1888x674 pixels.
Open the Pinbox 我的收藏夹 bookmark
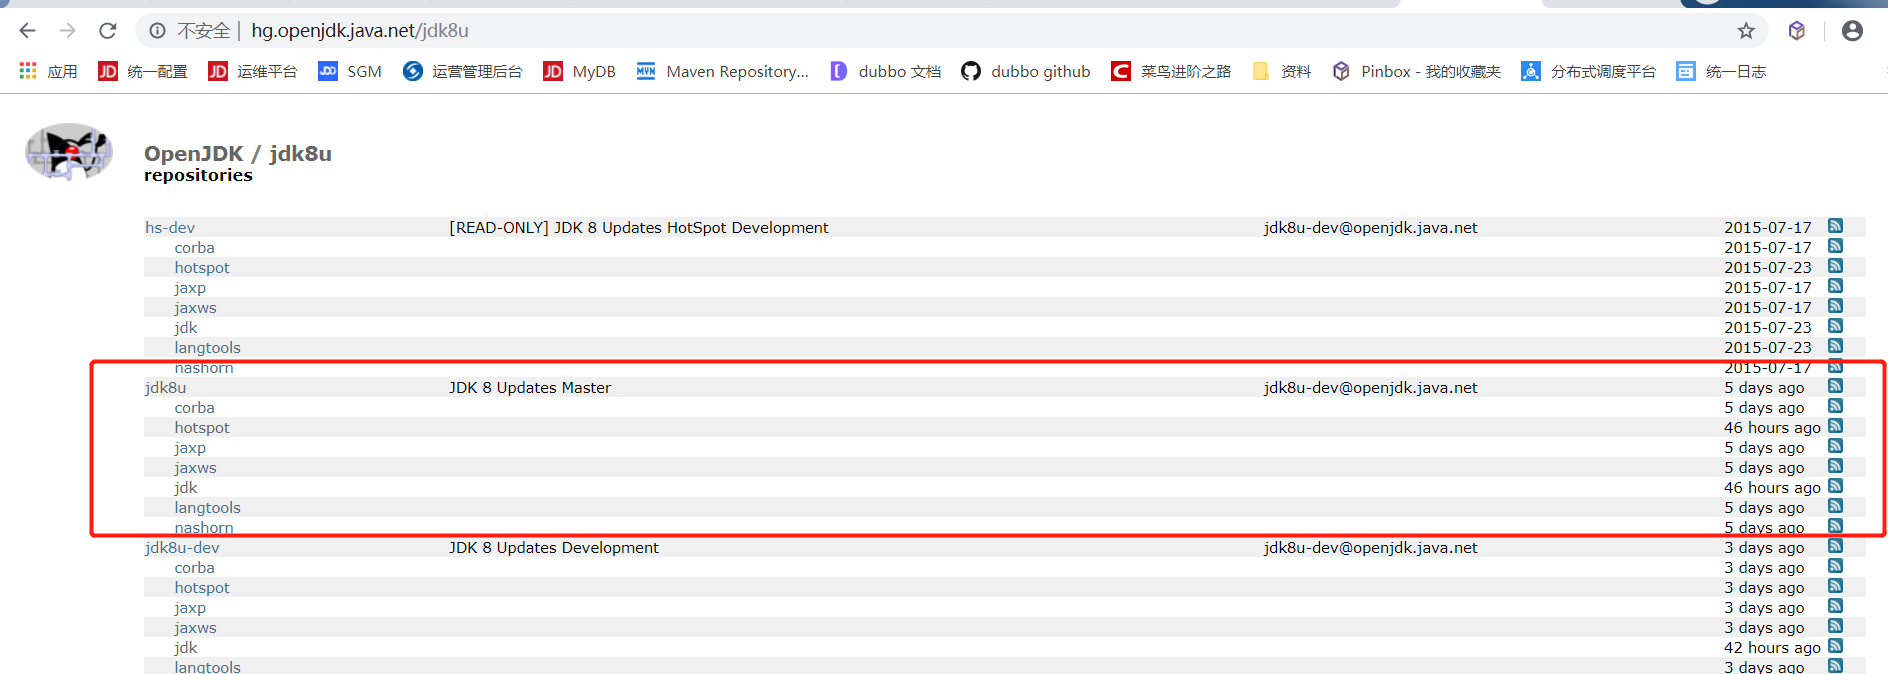click(1416, 71)
